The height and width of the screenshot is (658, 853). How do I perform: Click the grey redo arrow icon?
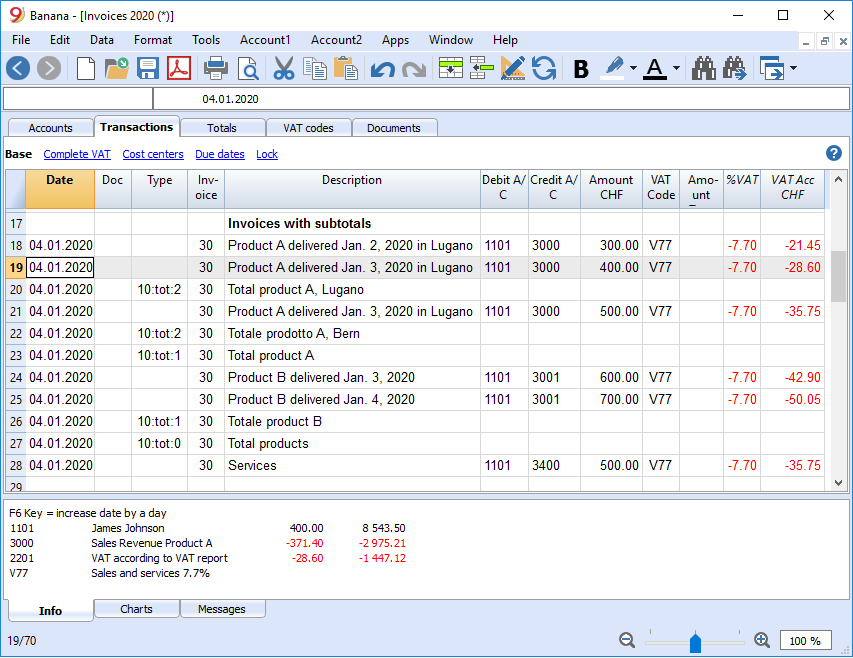click(414, 69)
